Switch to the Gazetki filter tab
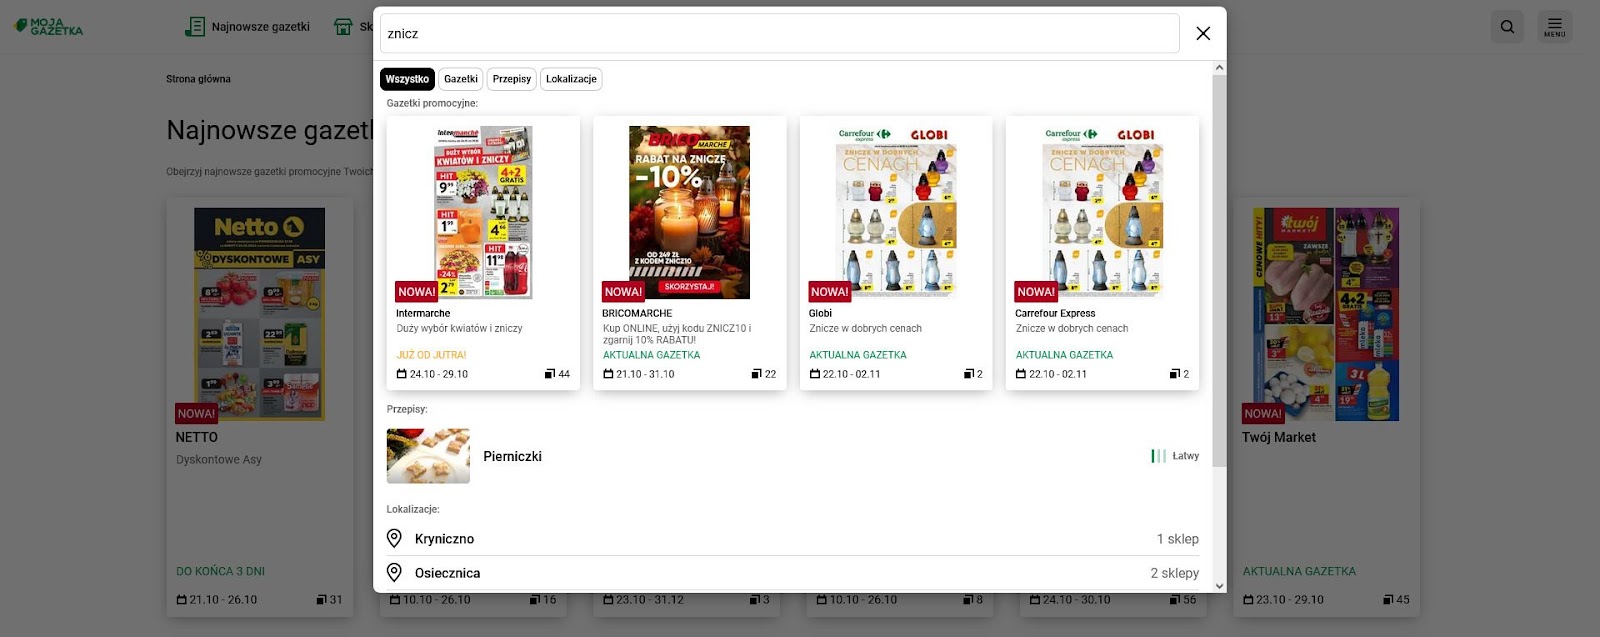Image resolution: width=1600 pixels, height=637 pixels. [461, 79]
